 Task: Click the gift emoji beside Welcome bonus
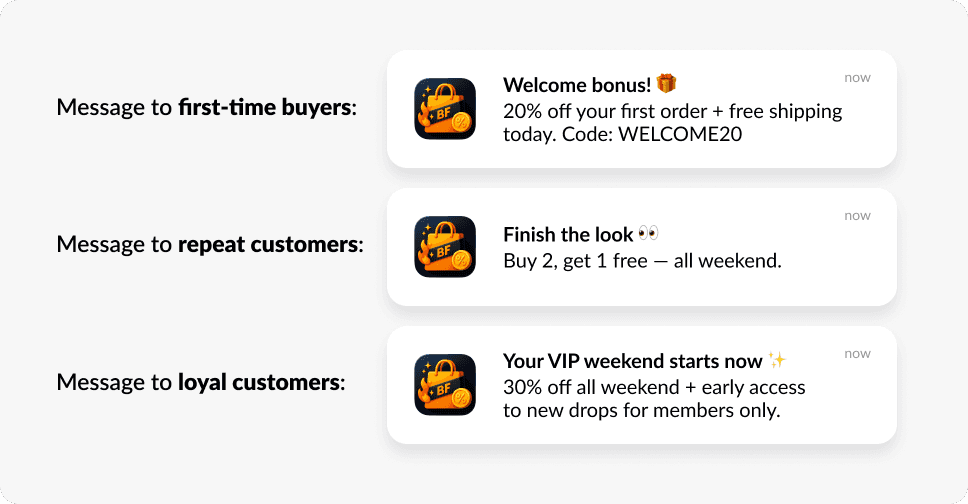click(667, 84)
